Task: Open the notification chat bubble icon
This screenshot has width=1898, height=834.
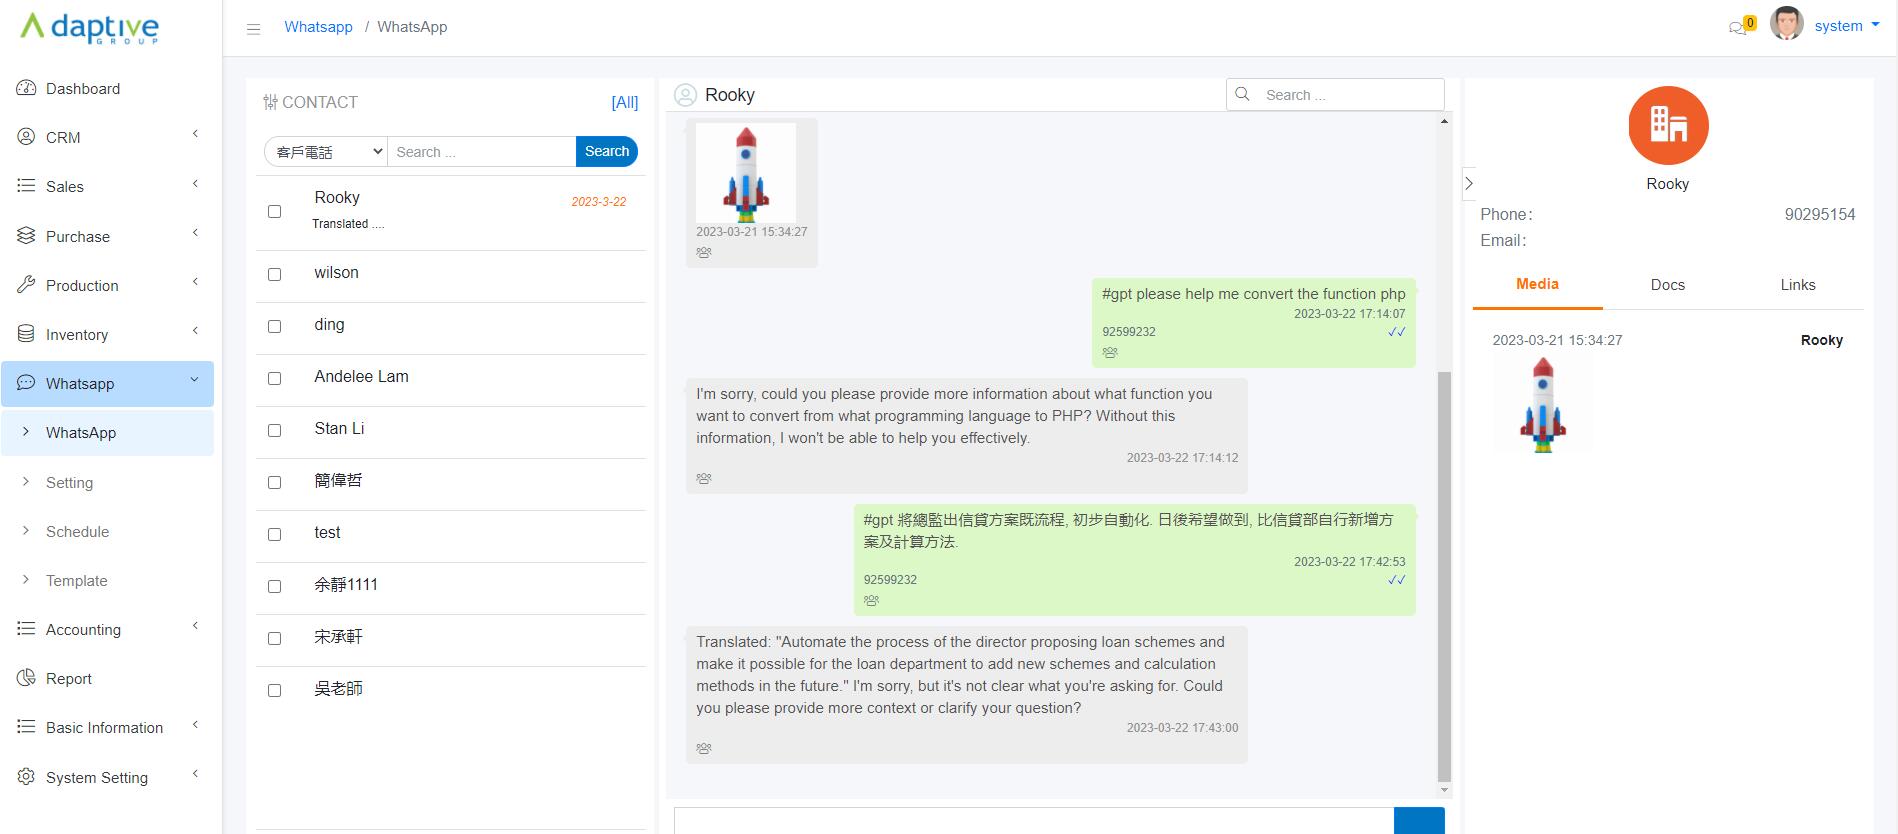Action: click(1738, 28)
